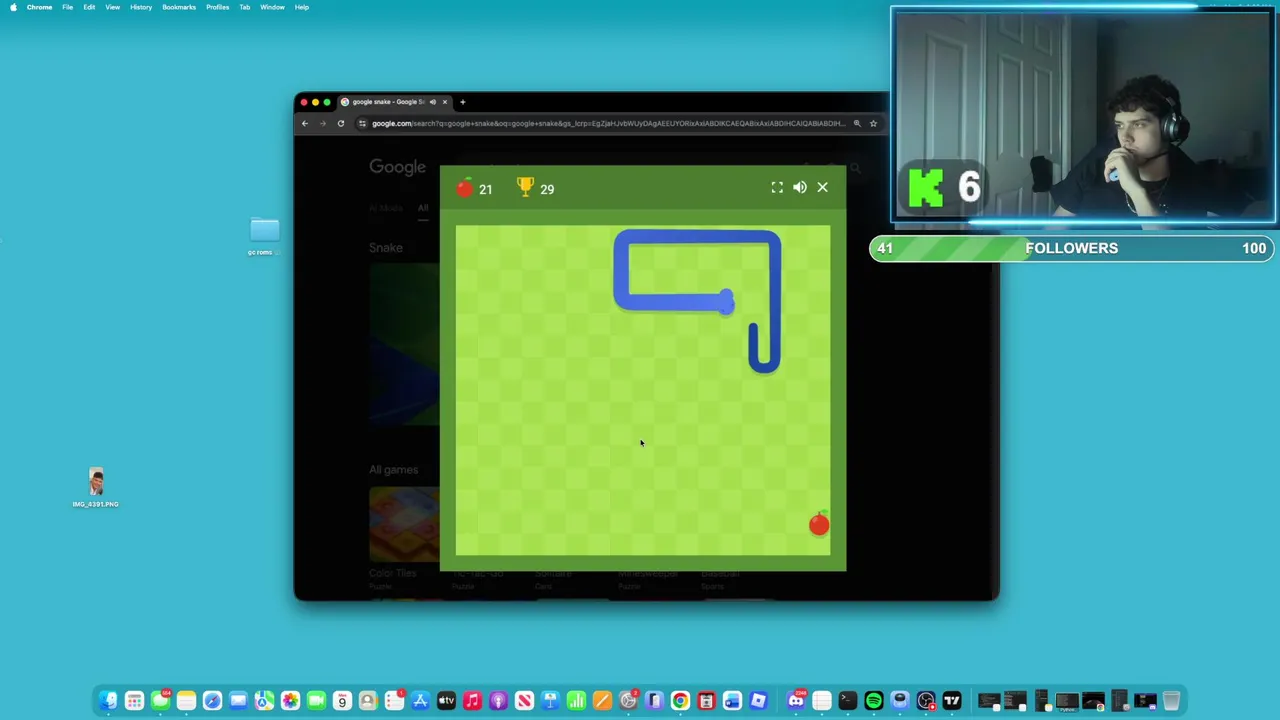The width and height of the screenshot is (1280, 720).
Task: Open Keynote from the dock
Action: [x=550, y=700]
